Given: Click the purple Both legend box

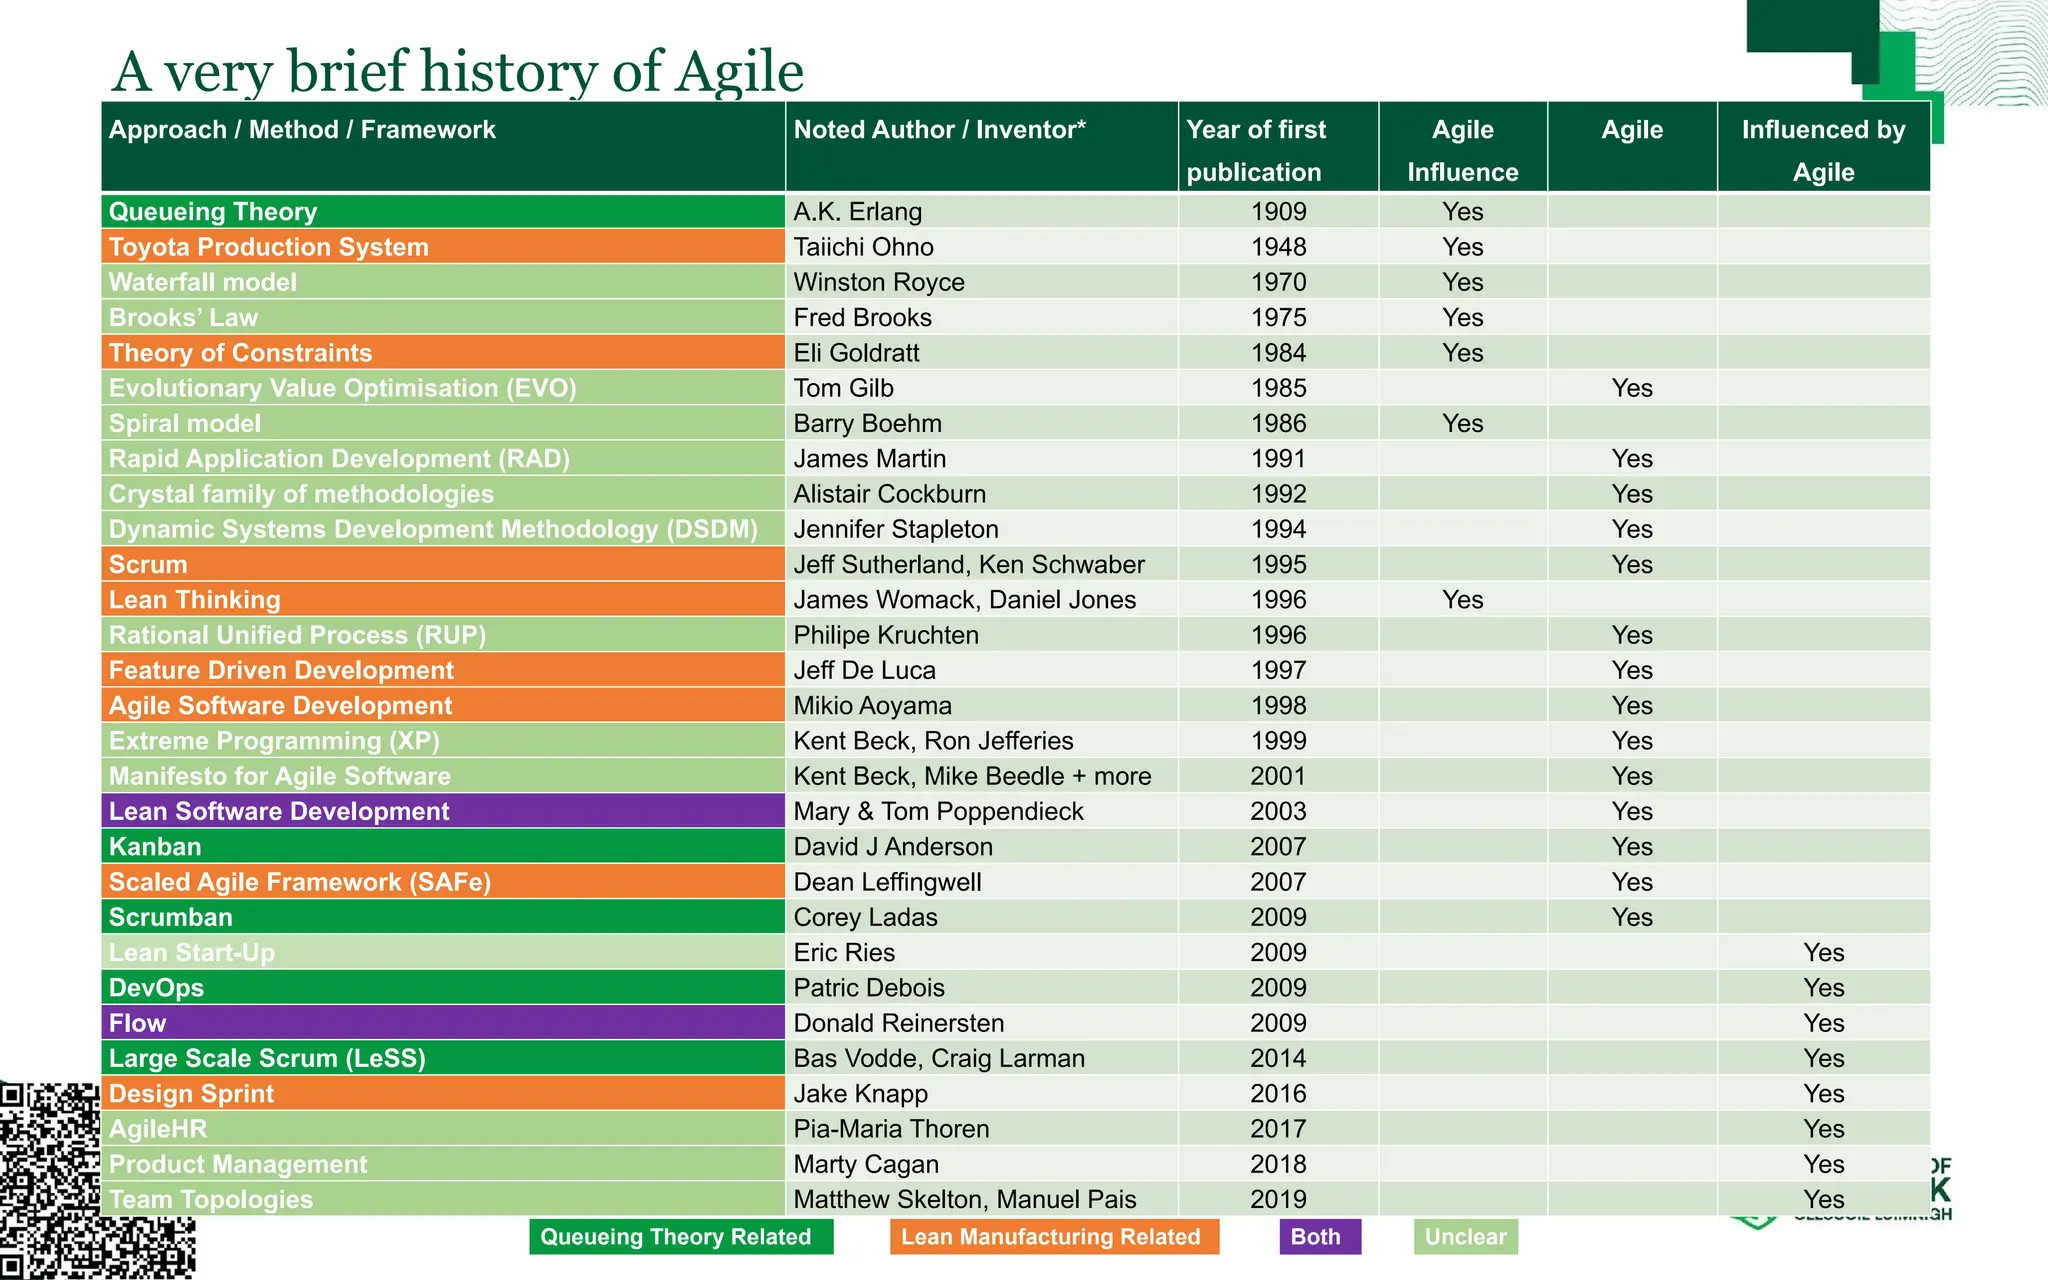Looking at the screenshot, I should [1319, 1237].
